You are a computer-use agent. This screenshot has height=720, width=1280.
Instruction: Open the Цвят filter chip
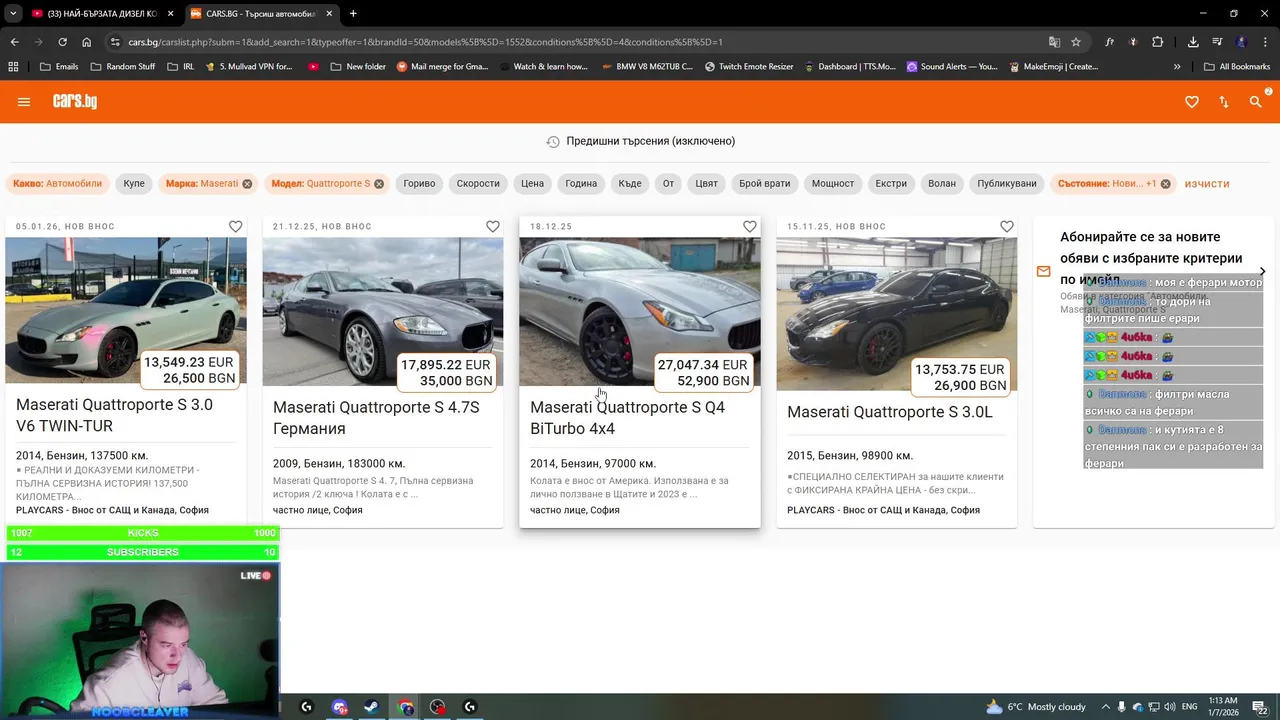point(707,184)
